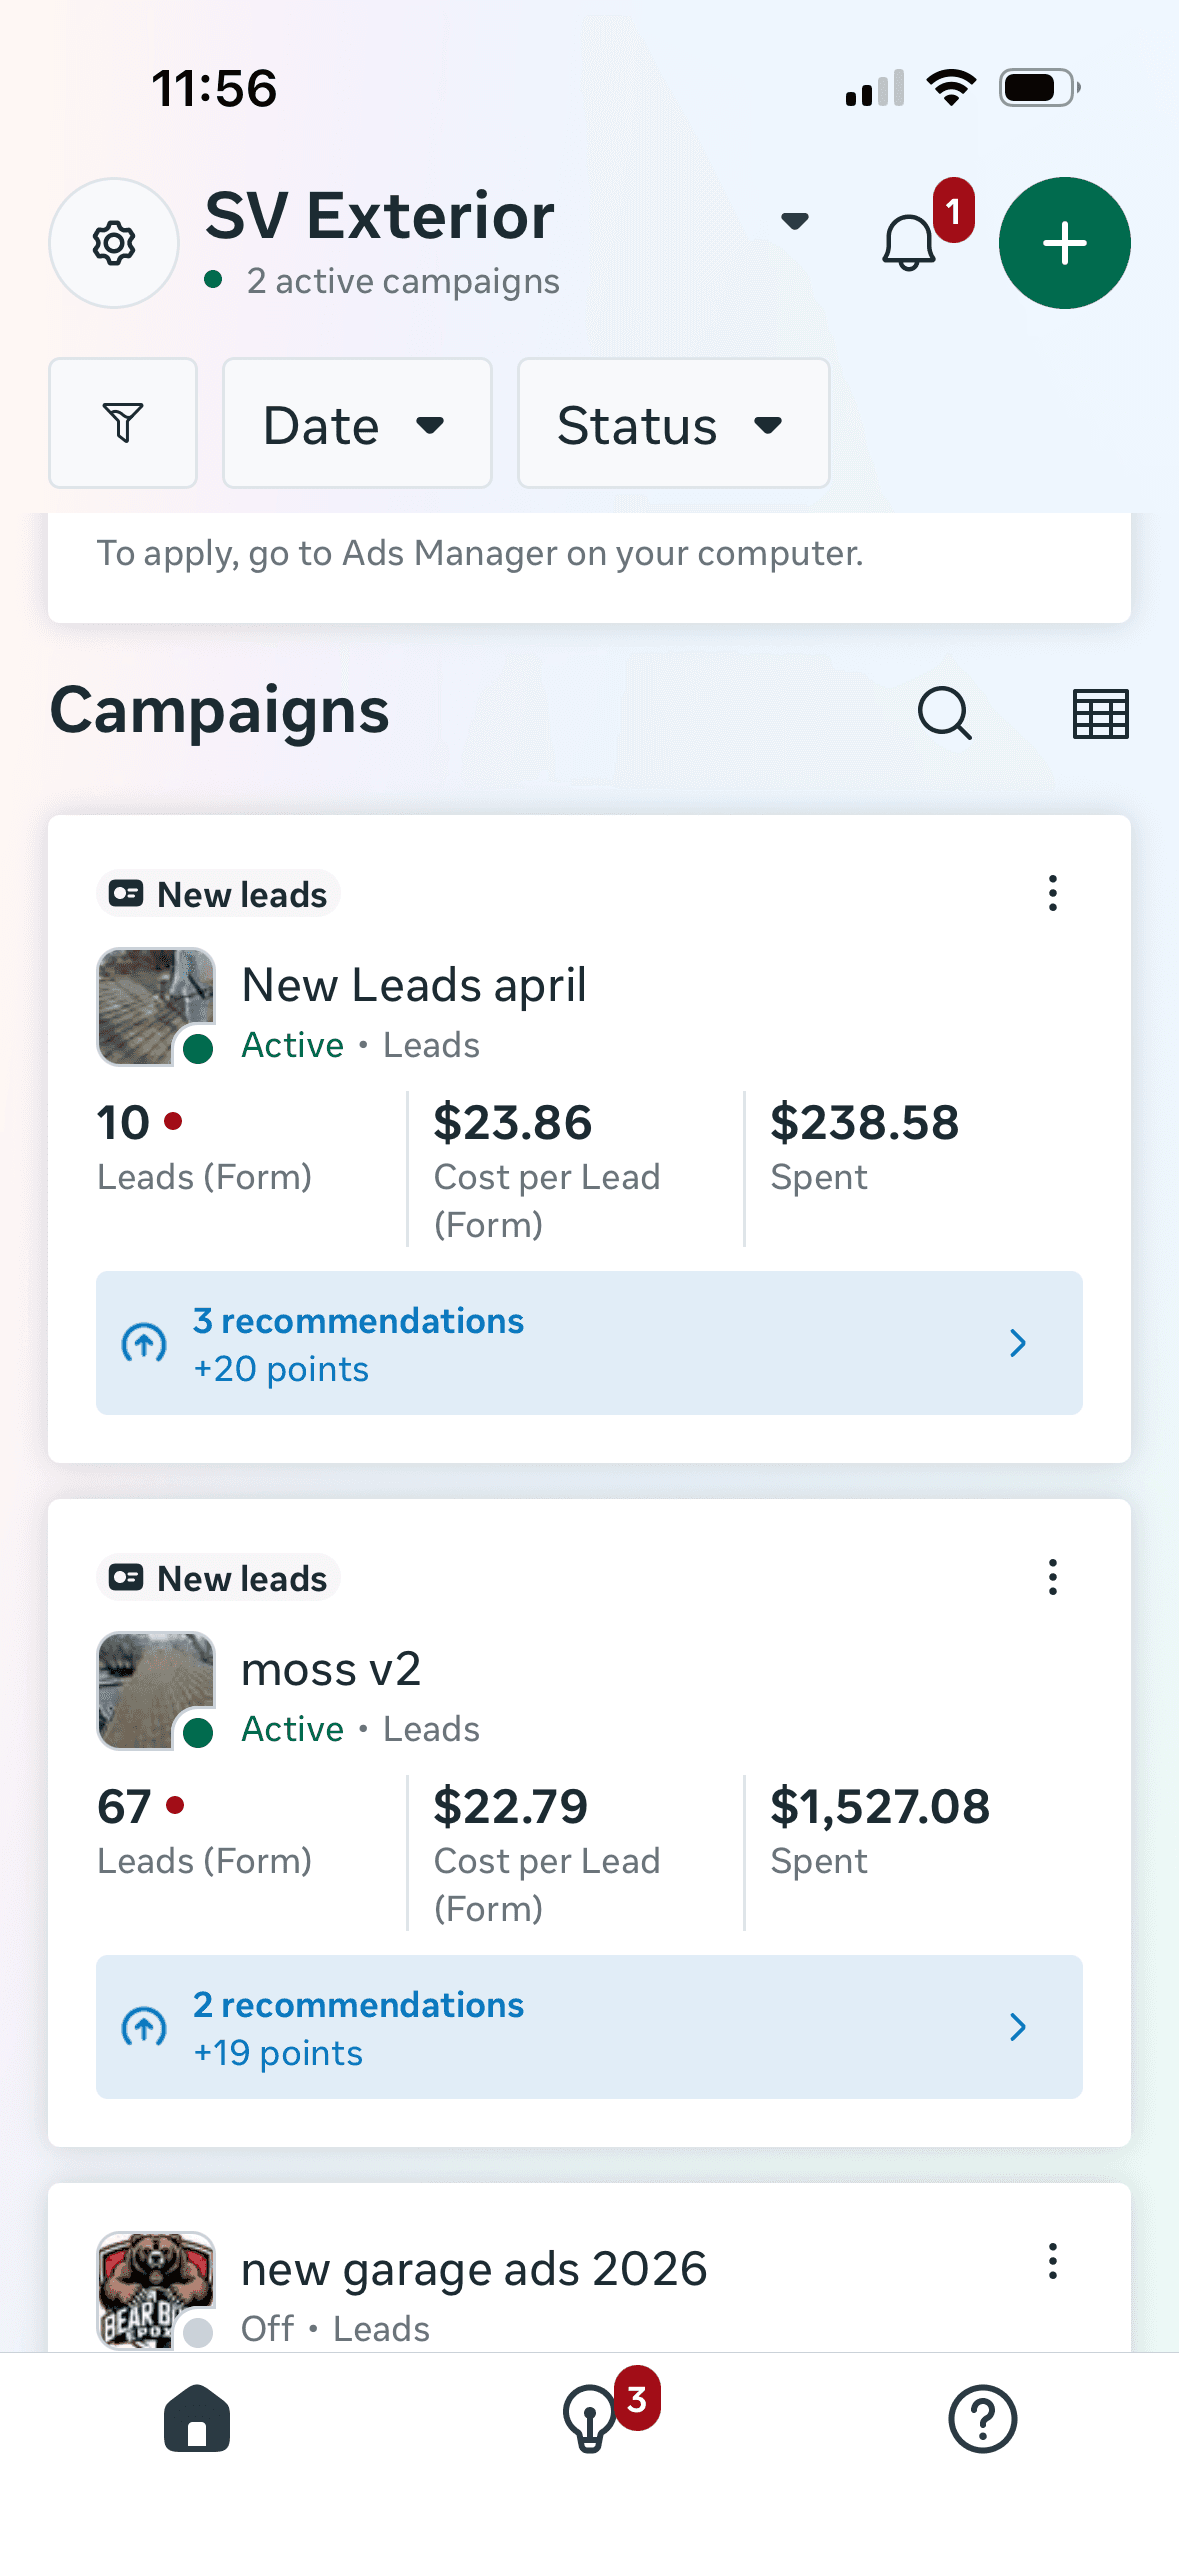Search campaigns with magnifying glass

(944, 713)
